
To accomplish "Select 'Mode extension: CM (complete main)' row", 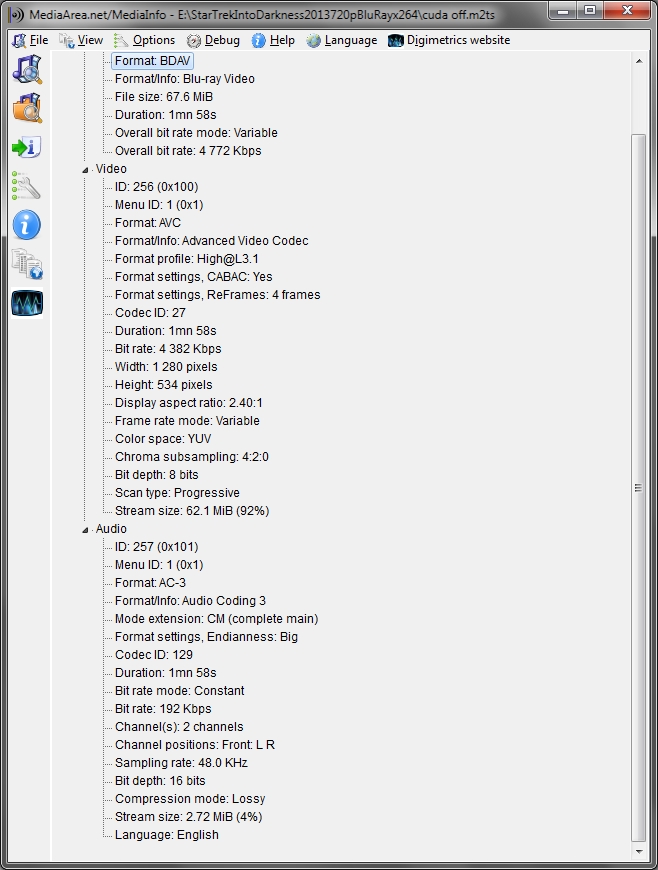I will click(x=216, y=619).
